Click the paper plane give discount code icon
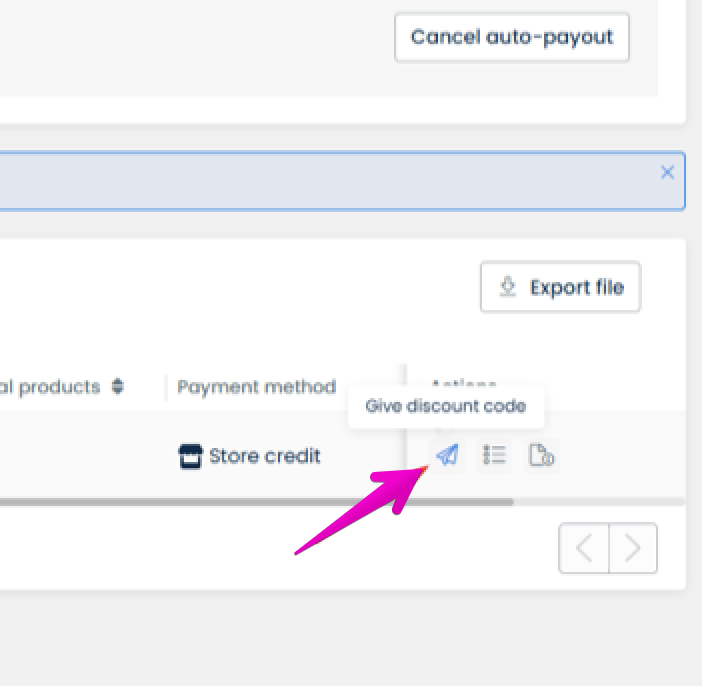 point(448,455)
